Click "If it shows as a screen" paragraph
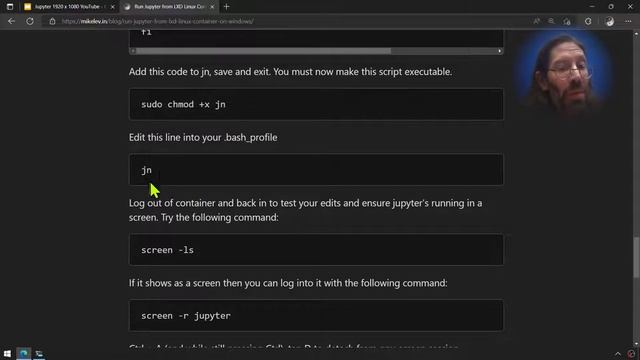640x360 pixels. (288, 283)
